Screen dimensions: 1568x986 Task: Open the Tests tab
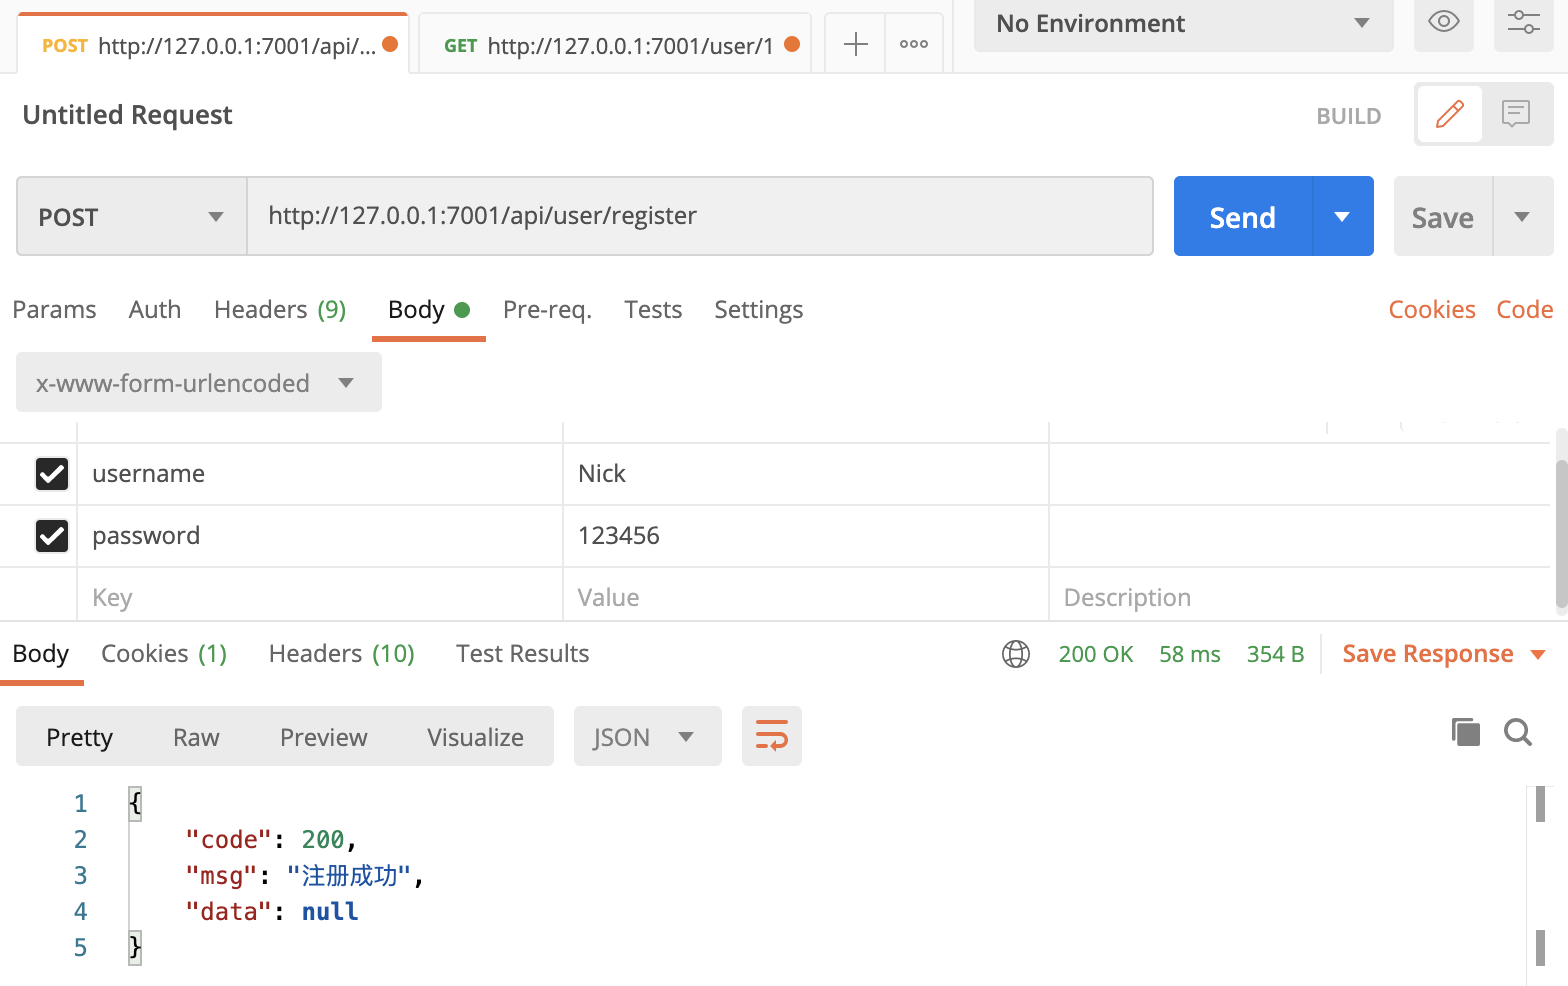point(653,310)
